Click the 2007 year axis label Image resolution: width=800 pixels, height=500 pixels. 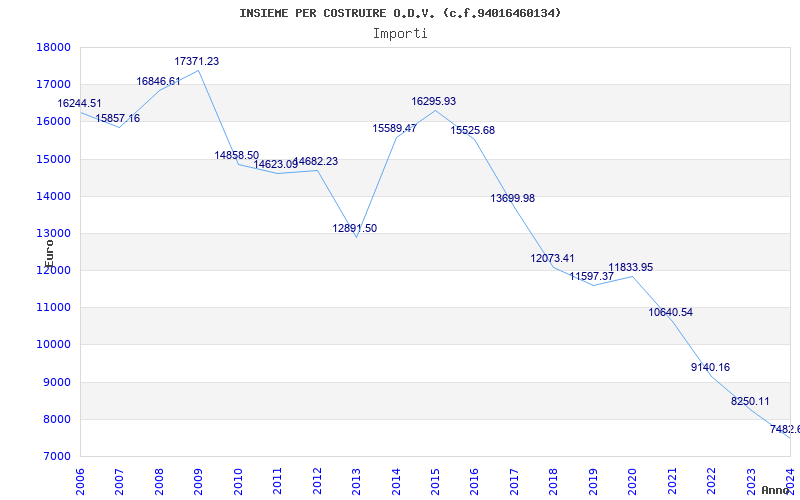tap(119, 482)
